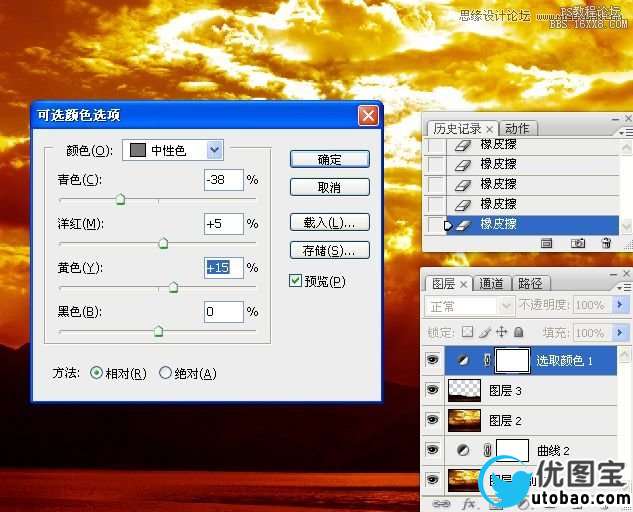Open the 填充 fill arrow popup
633x512 pixels.
(x=620, y=333)
